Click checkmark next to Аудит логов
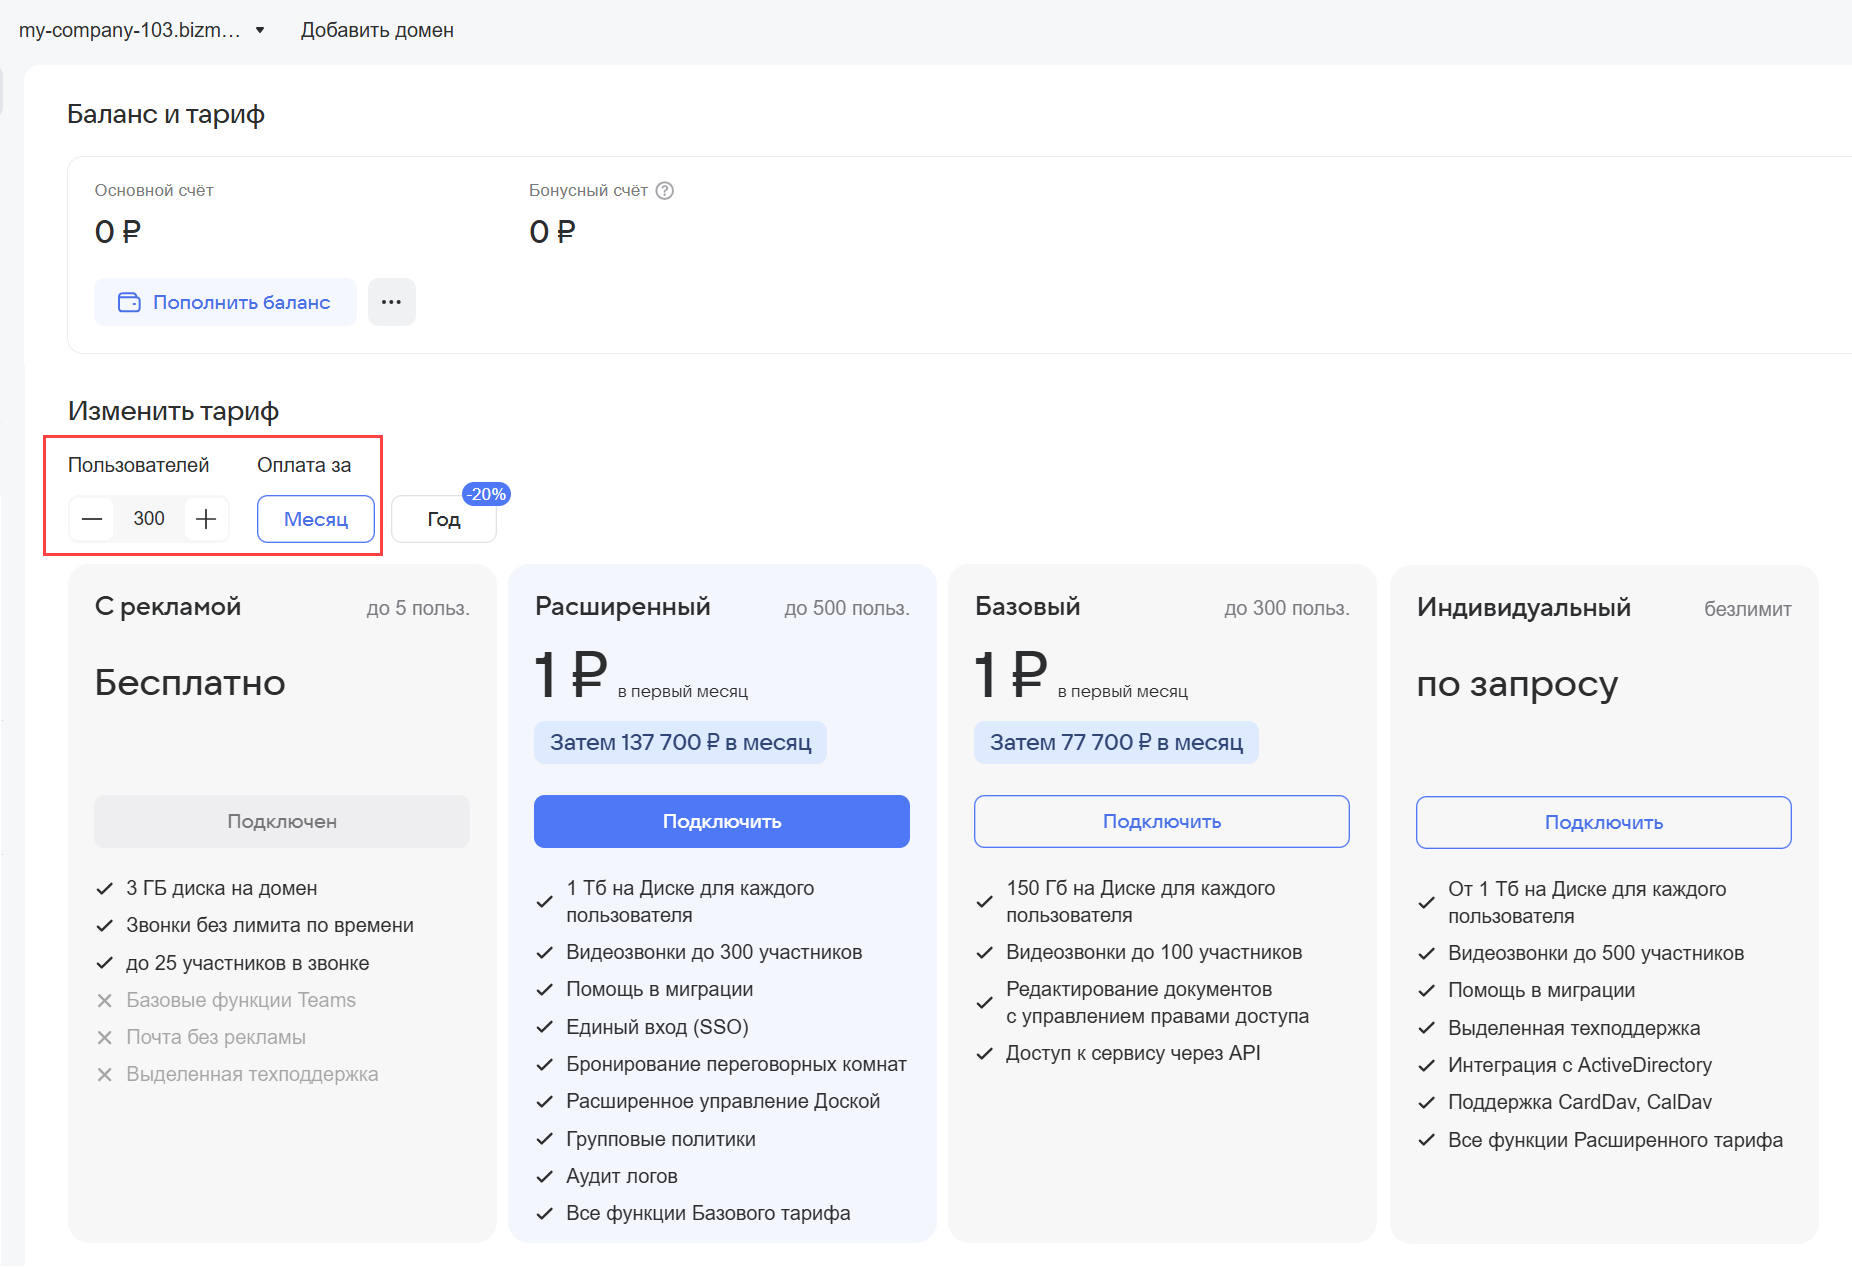The height and width of the screenshot is (1267, 1852). [545, 1176]
